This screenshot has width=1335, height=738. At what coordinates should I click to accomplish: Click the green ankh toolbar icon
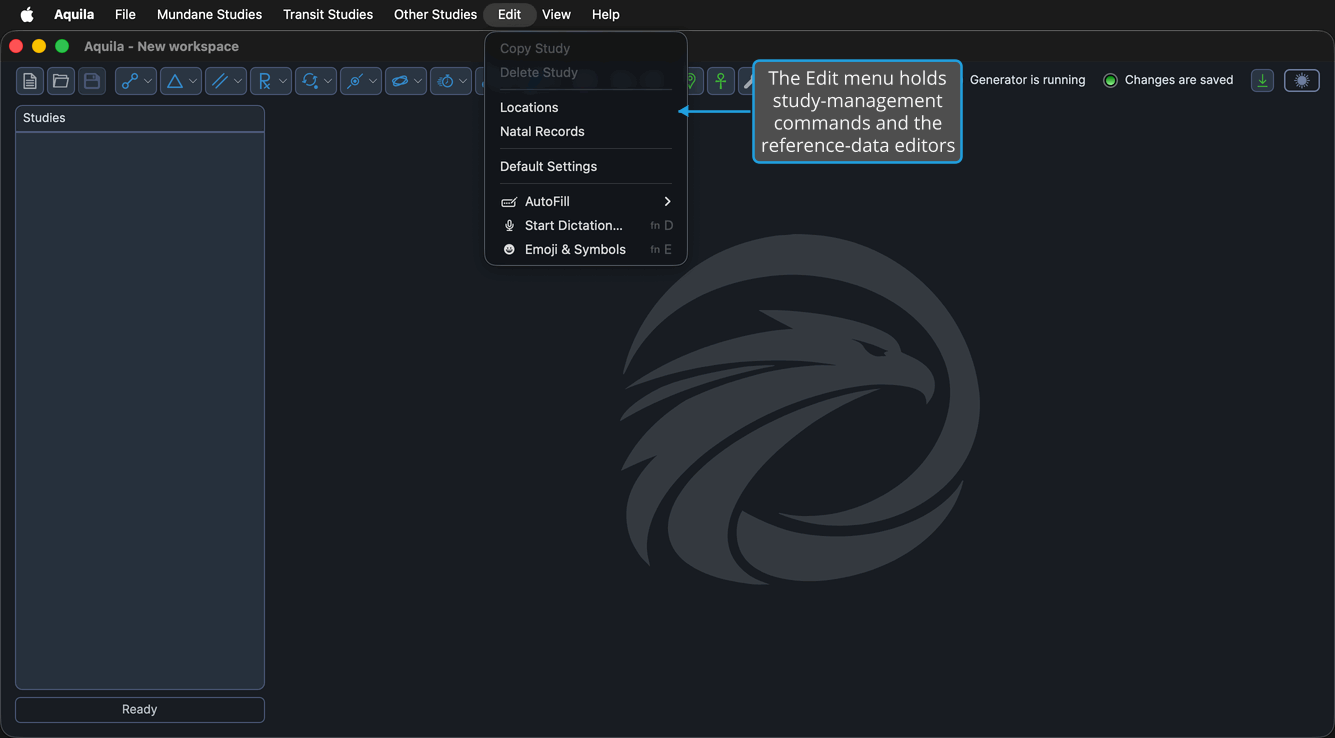click(x=721, y=81)
